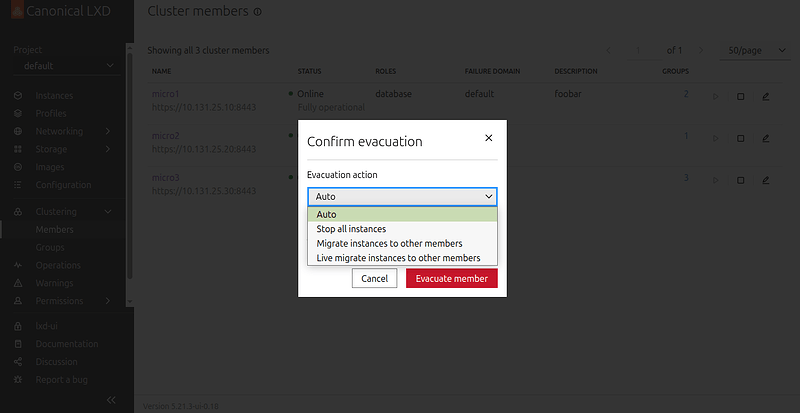Click the edit pencil icon for micro3

765,180
